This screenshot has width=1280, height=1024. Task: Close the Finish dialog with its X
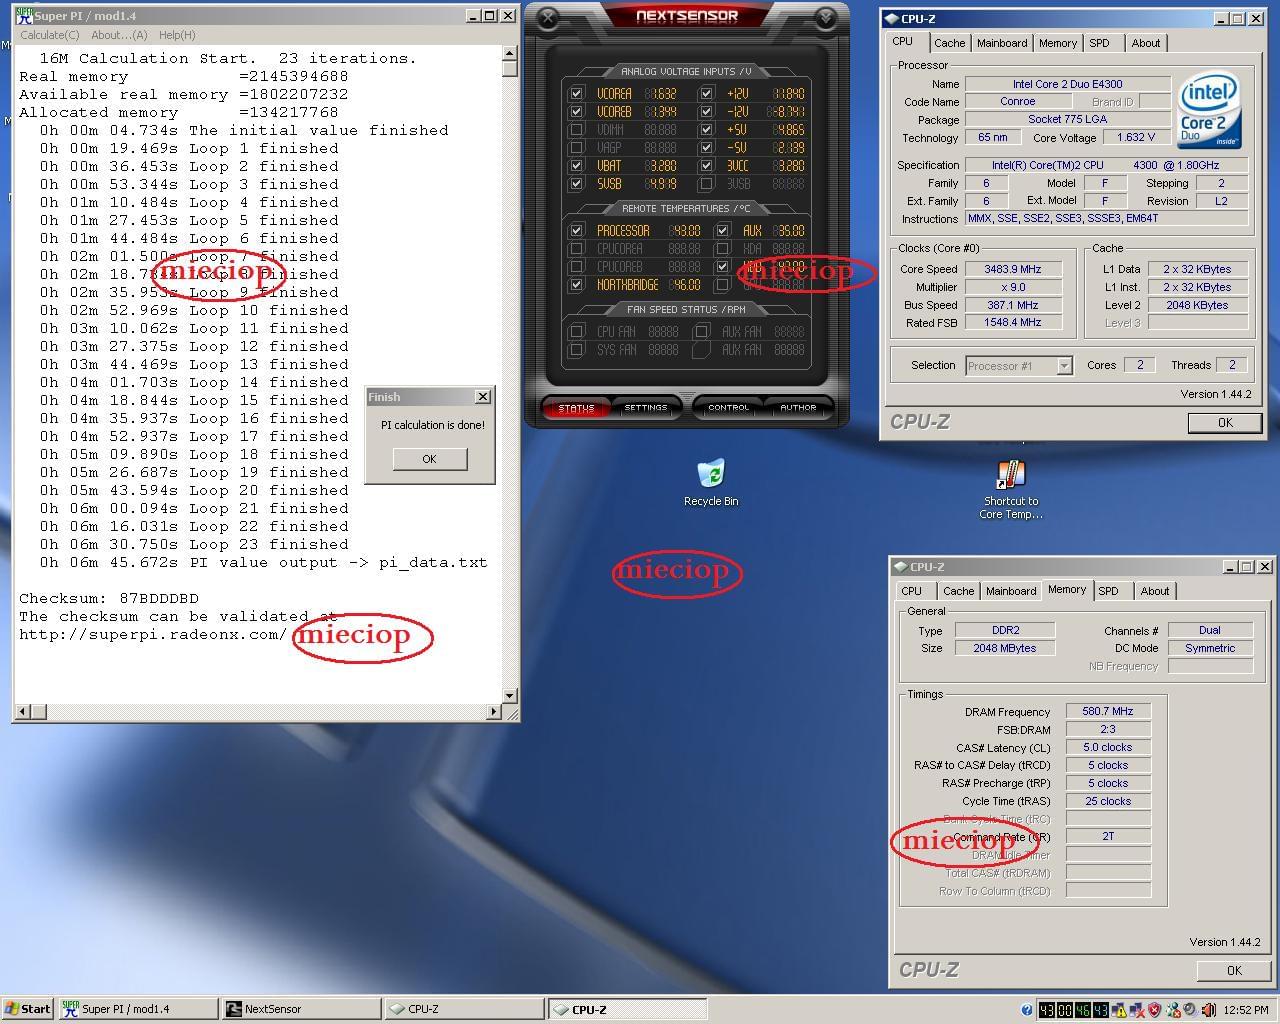pos(482,397)
